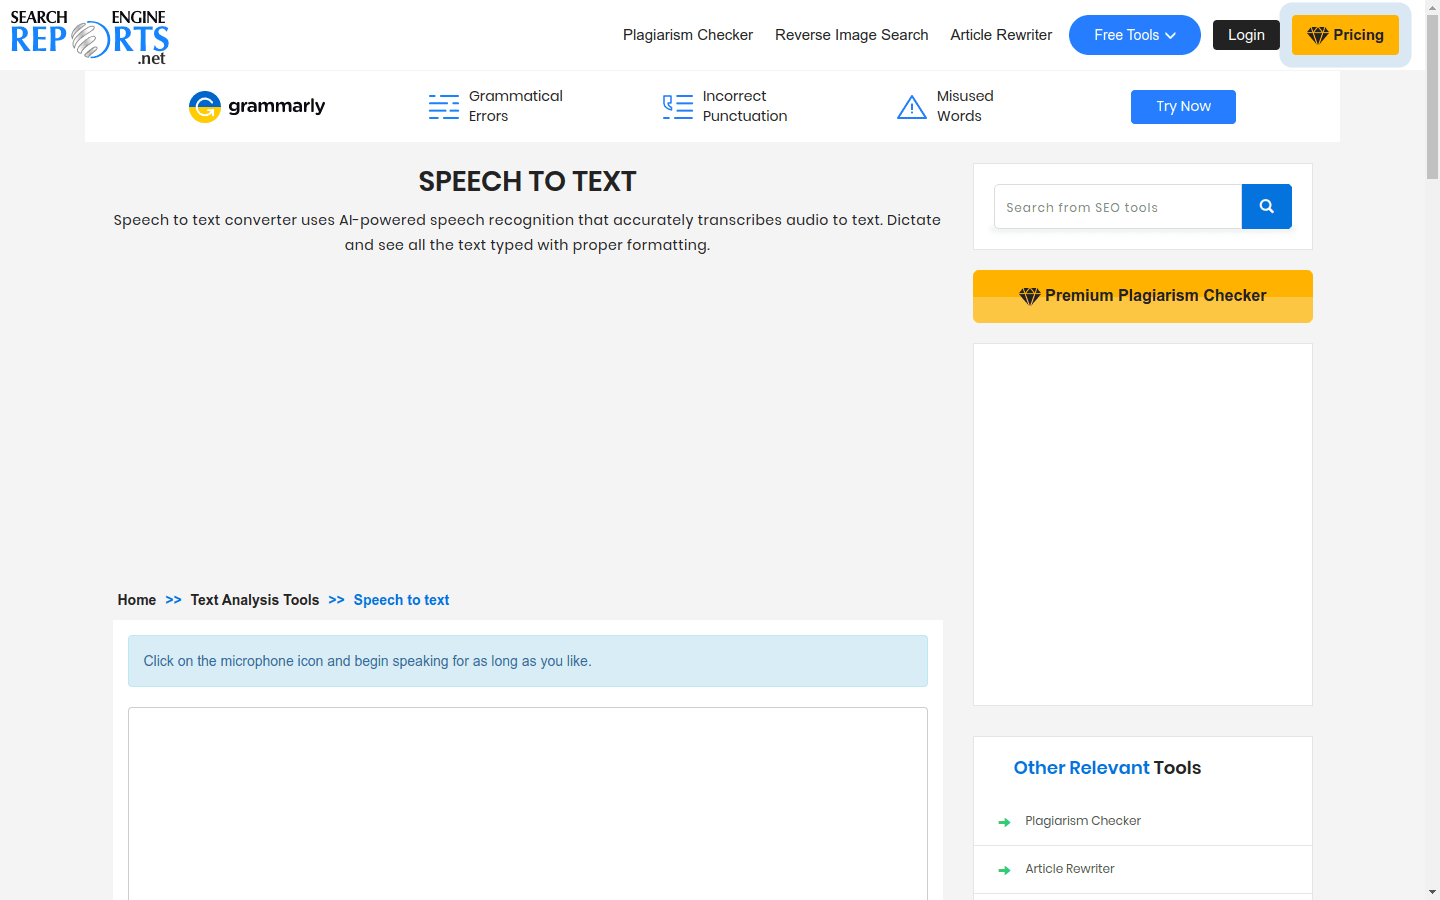1440x900 pixels.
Task: Click the Search Engine Reports logo
Action: [88, 35]
